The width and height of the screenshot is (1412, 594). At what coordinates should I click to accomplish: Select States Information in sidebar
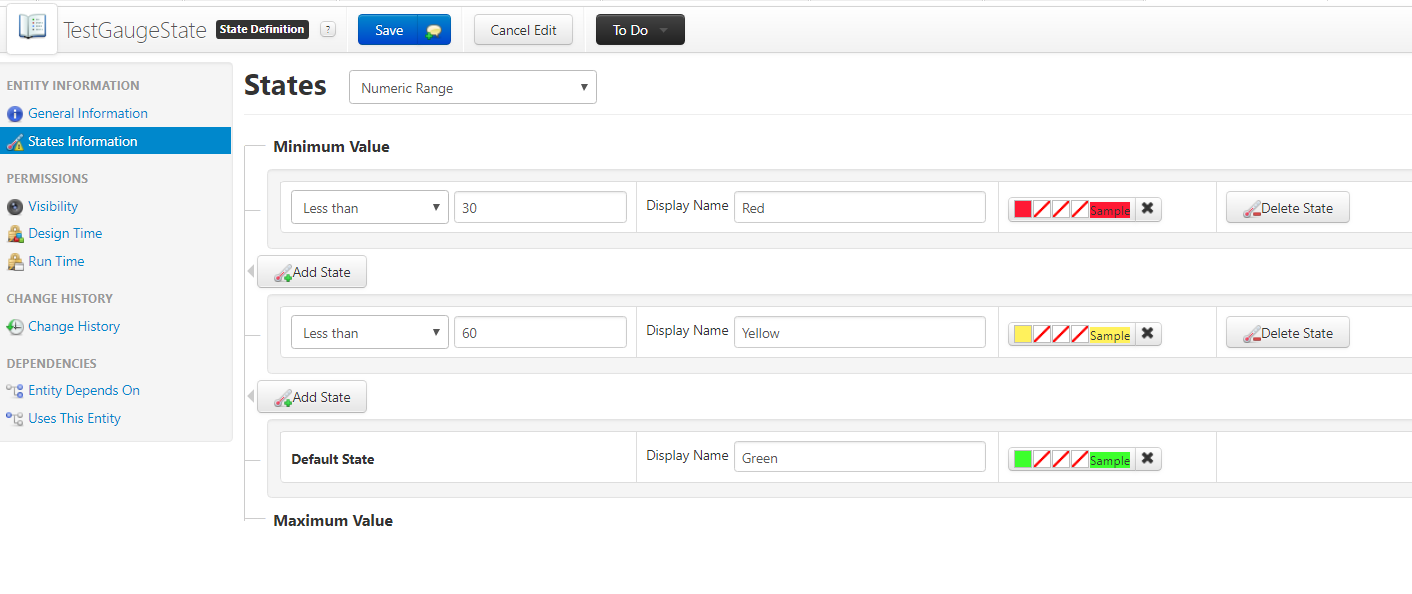point(115,141)
